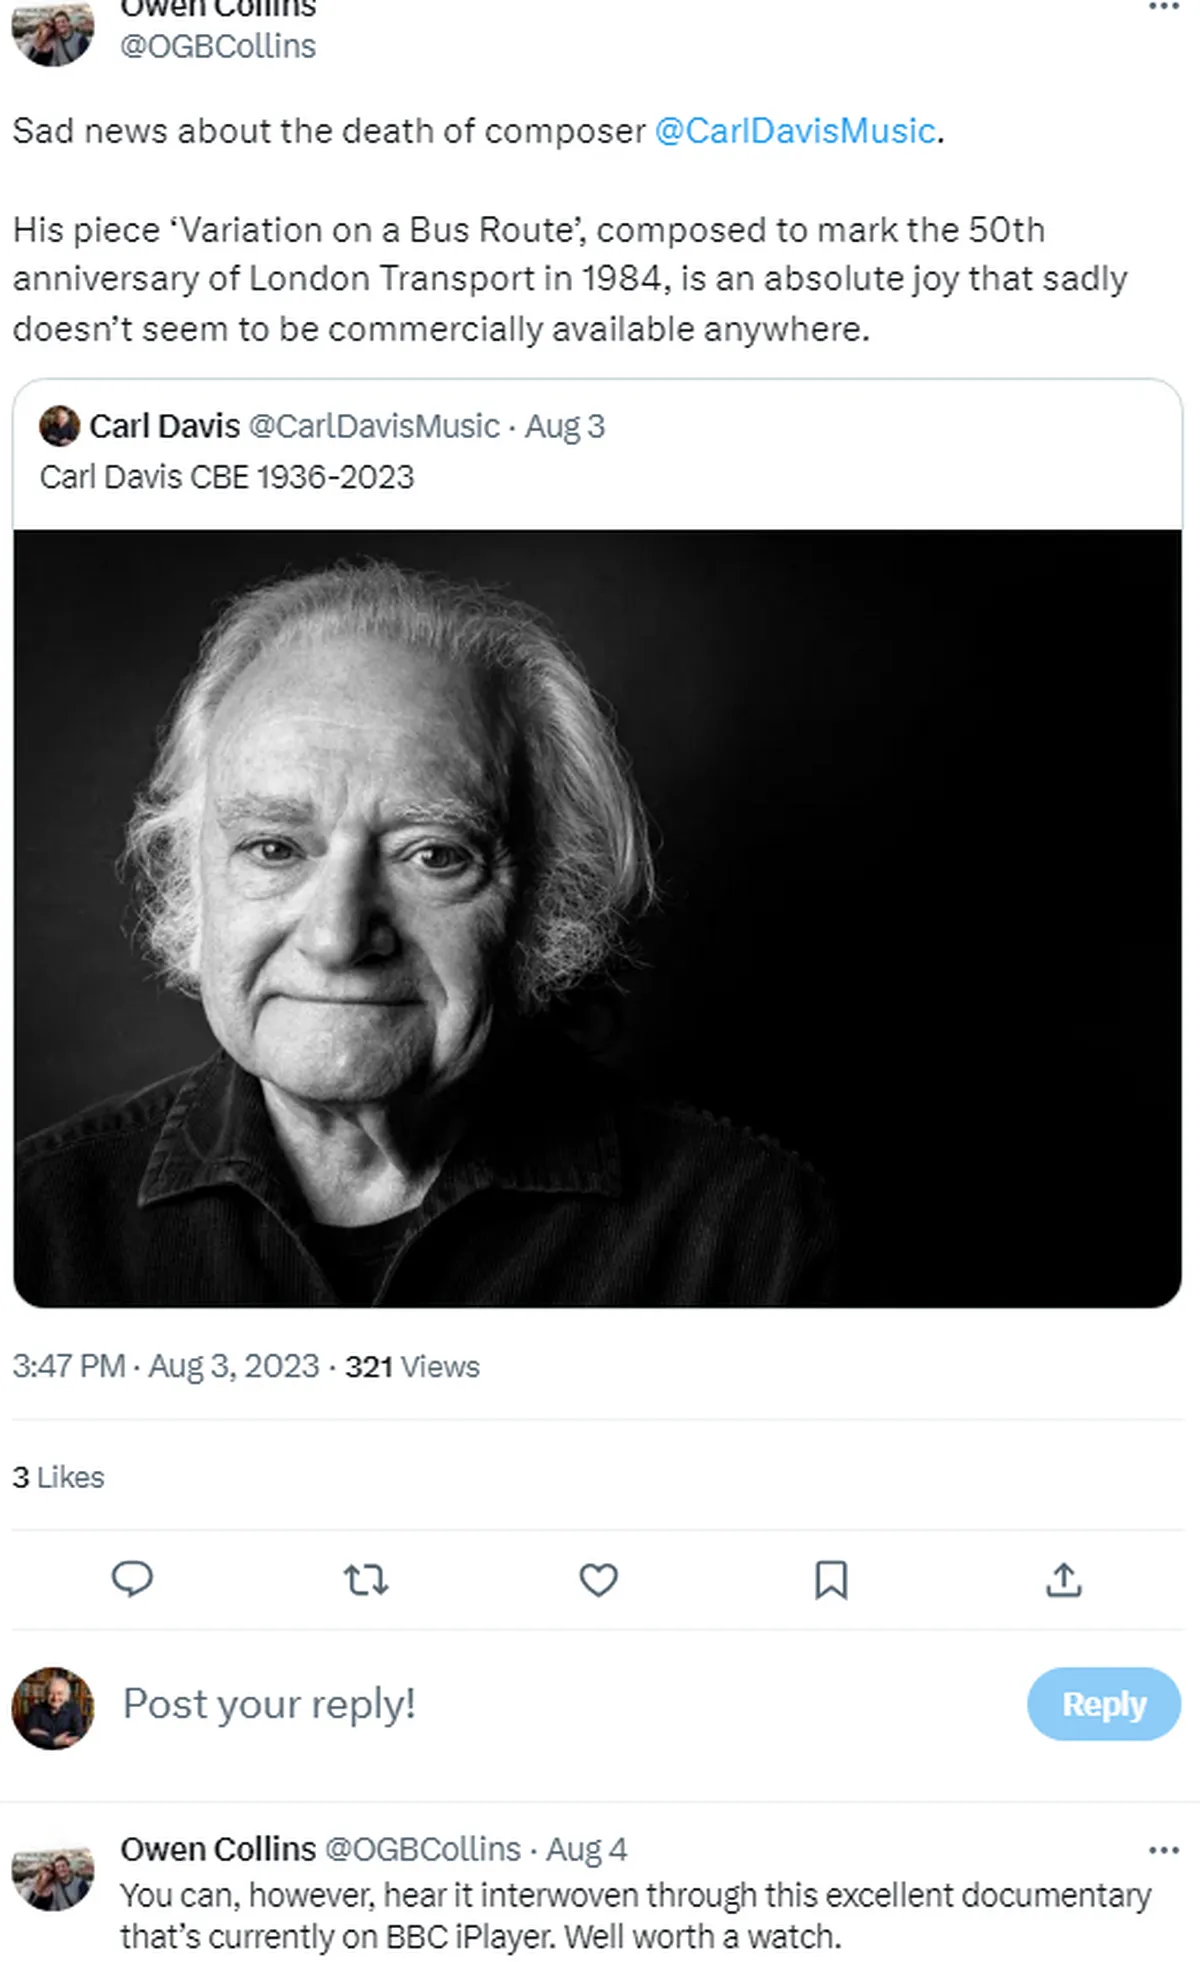
Task: Open the @CarlDavisMusic mention link
Action: pyautogui.click(x=795, y=130)
